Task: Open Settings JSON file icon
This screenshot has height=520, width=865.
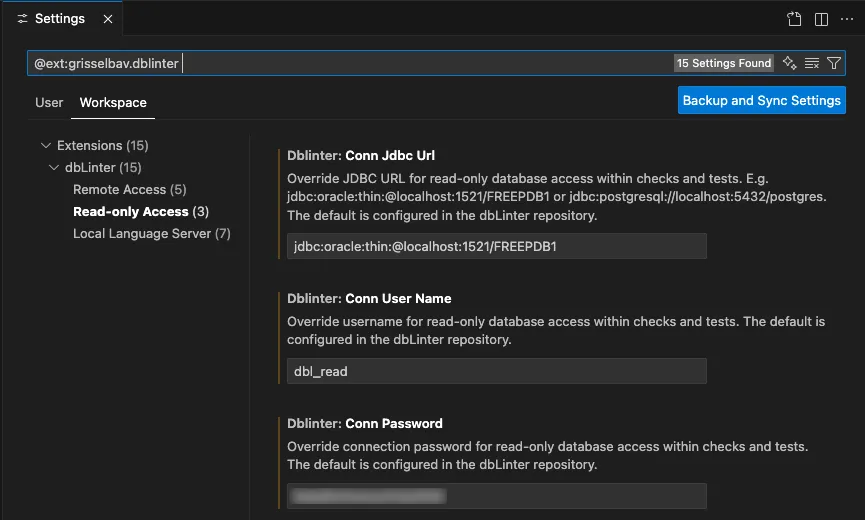Action: (794, 19)
